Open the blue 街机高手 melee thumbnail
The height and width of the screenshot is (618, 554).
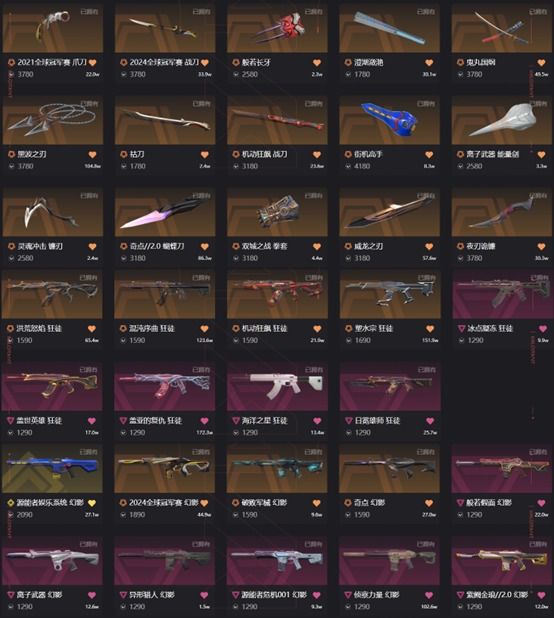pyautogui.click(x=389, y=120)
